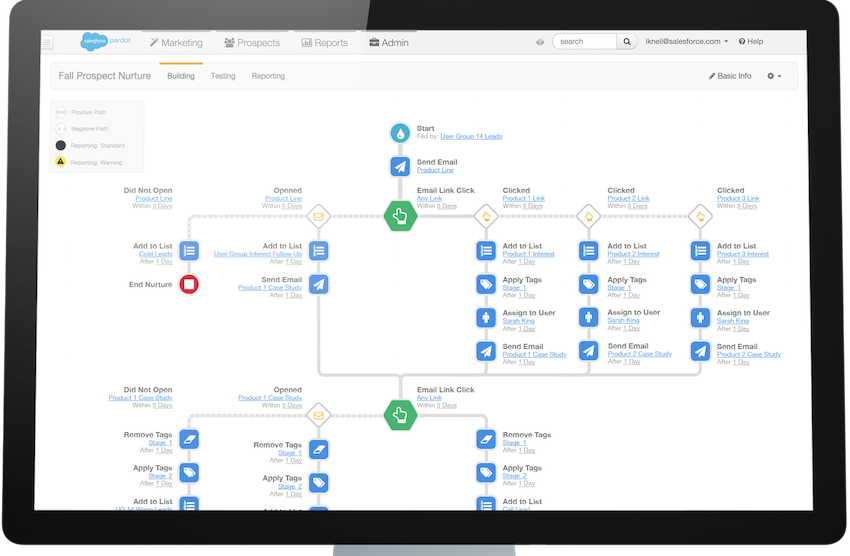Screen dimensions: 850x556
Task: Open the Cold Leads list link
Action: click(156, 254)
